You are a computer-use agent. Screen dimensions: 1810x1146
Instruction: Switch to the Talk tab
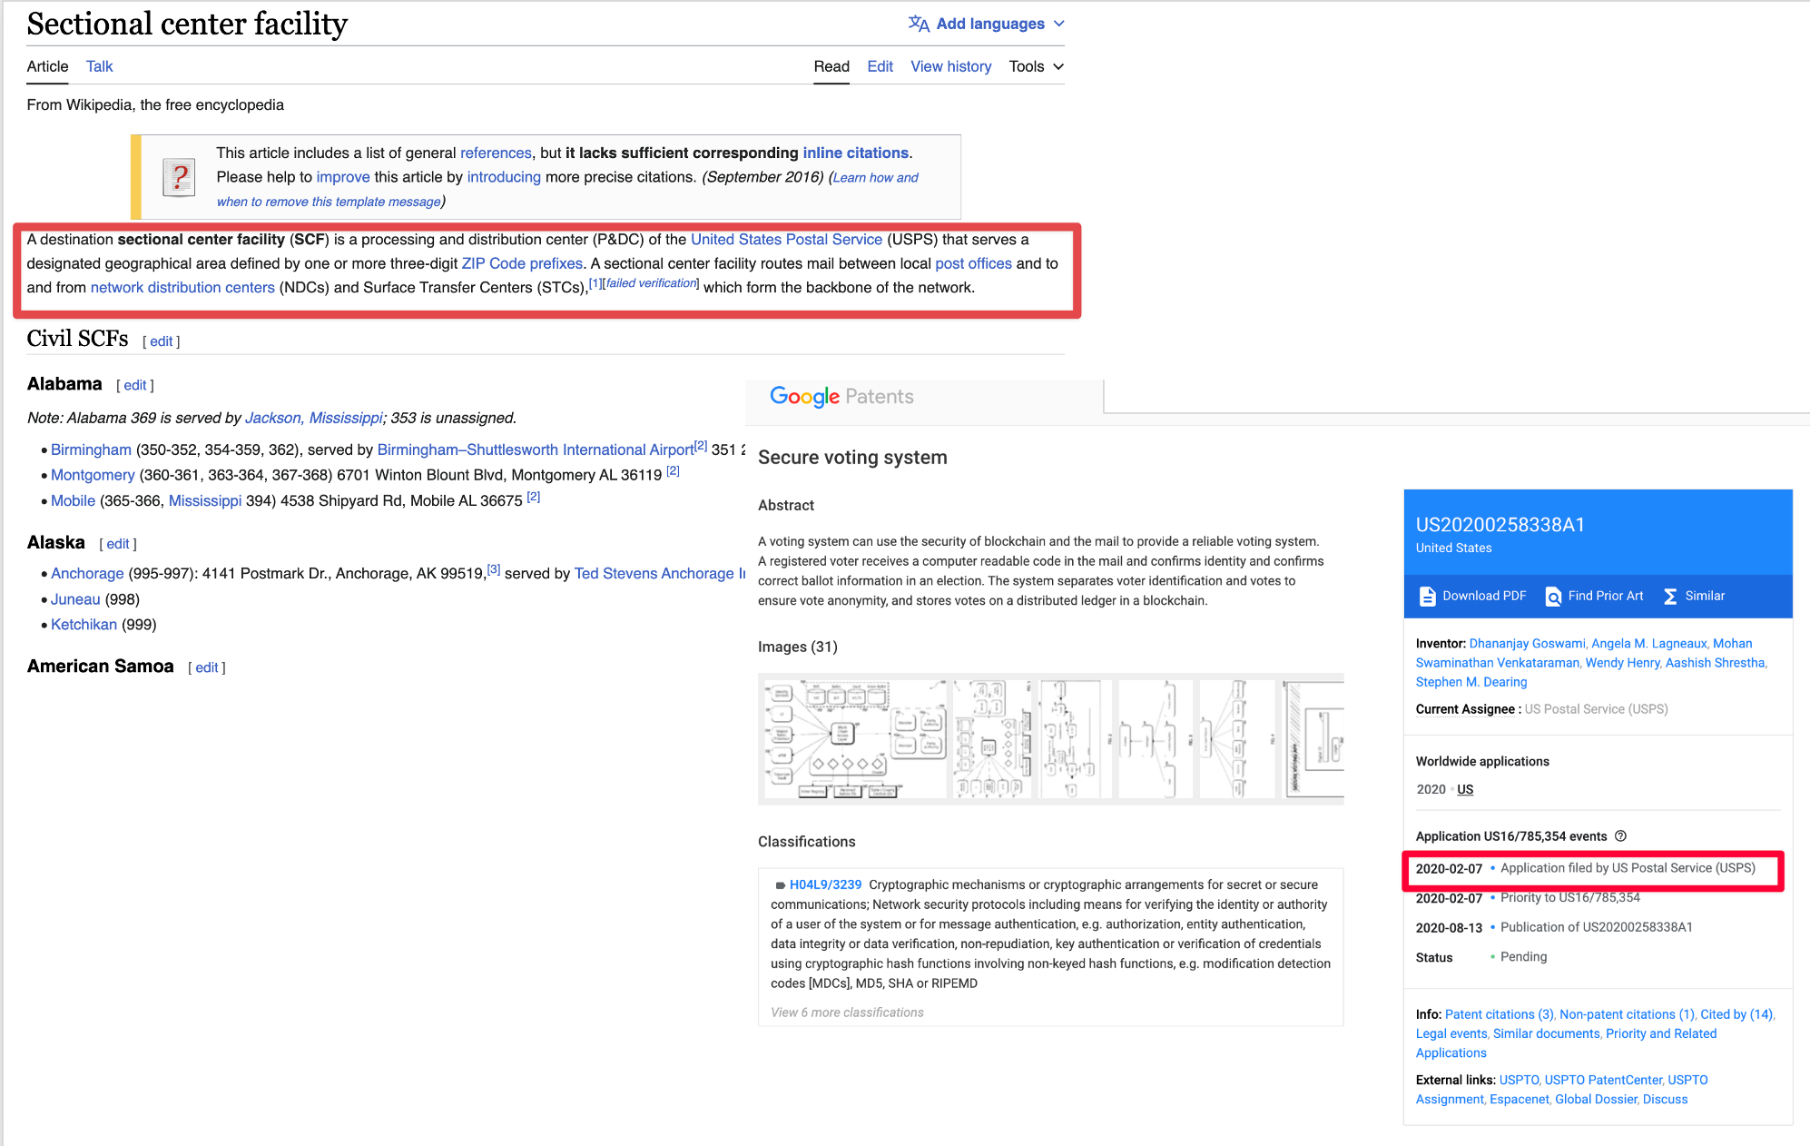pos(99,66)
